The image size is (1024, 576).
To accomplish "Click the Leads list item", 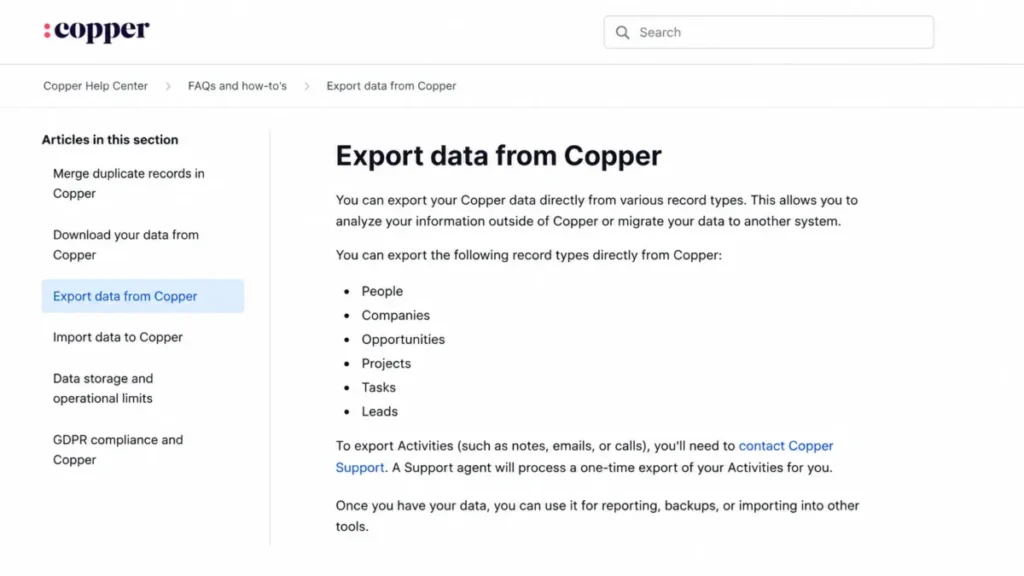I will click(x=379, y=412).
